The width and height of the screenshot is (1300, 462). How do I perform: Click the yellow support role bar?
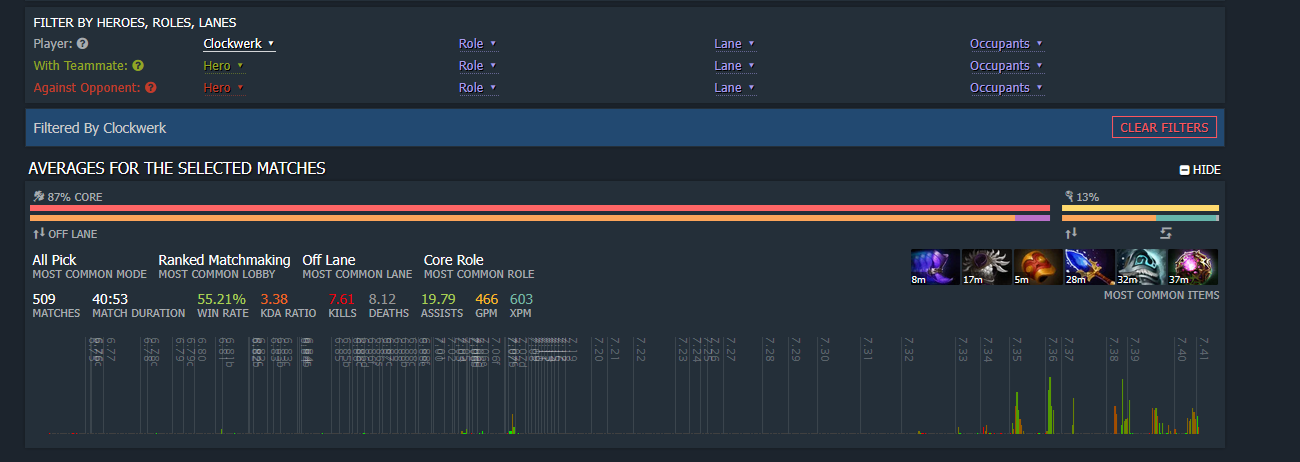[1140, 208]
